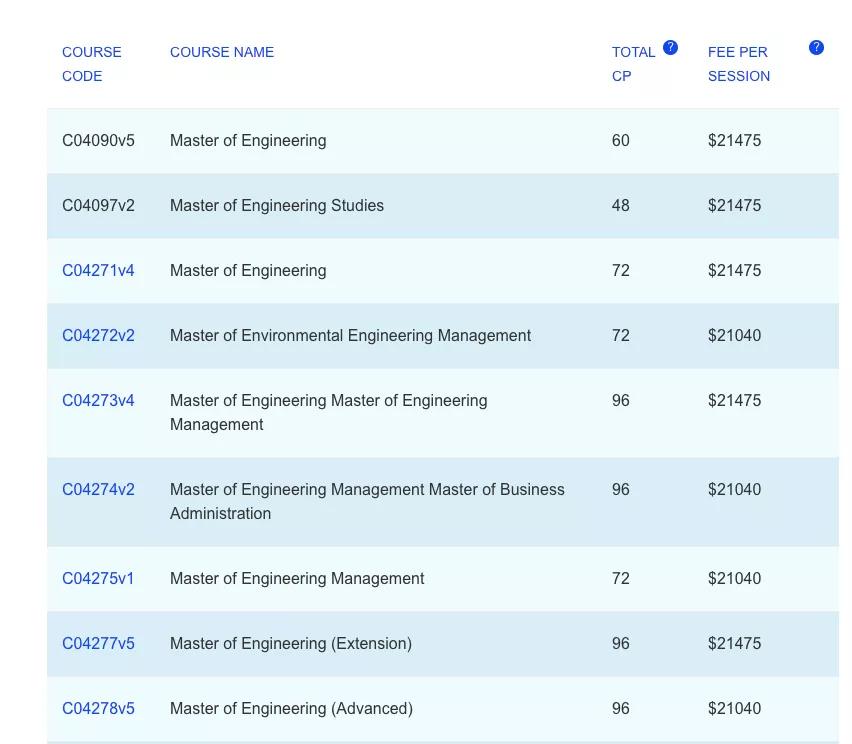Open course code C04278v5 link
852x744 pixels.
(x=98, y=709)
